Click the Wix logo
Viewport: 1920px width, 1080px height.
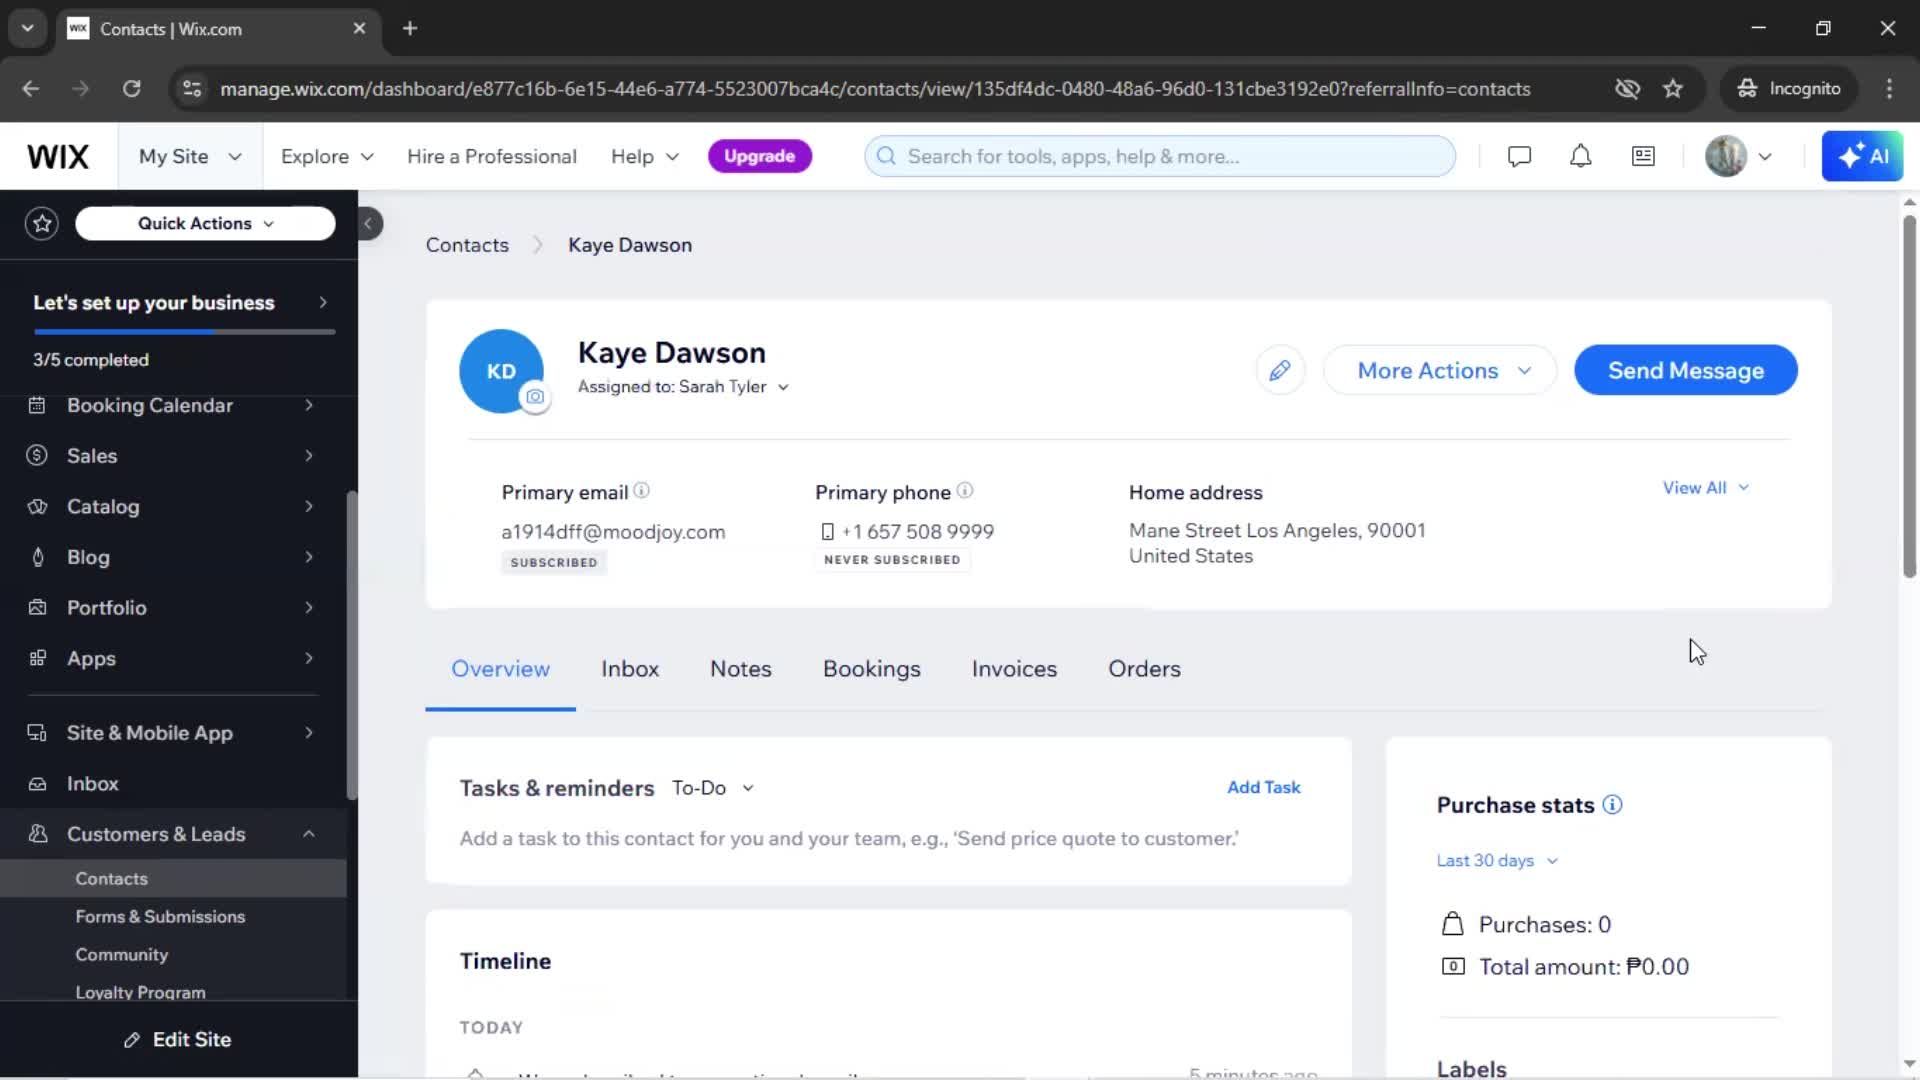(x=58, y=157)
